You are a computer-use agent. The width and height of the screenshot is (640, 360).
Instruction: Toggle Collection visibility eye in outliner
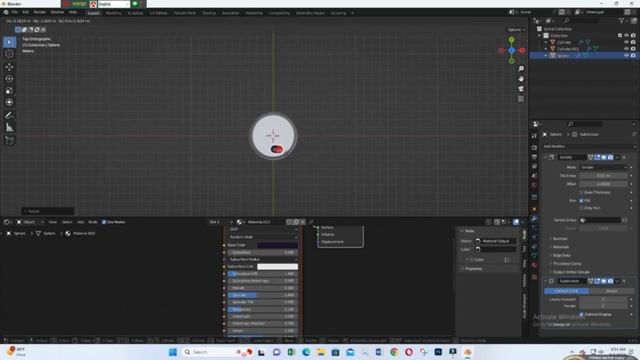click(626, 36)
